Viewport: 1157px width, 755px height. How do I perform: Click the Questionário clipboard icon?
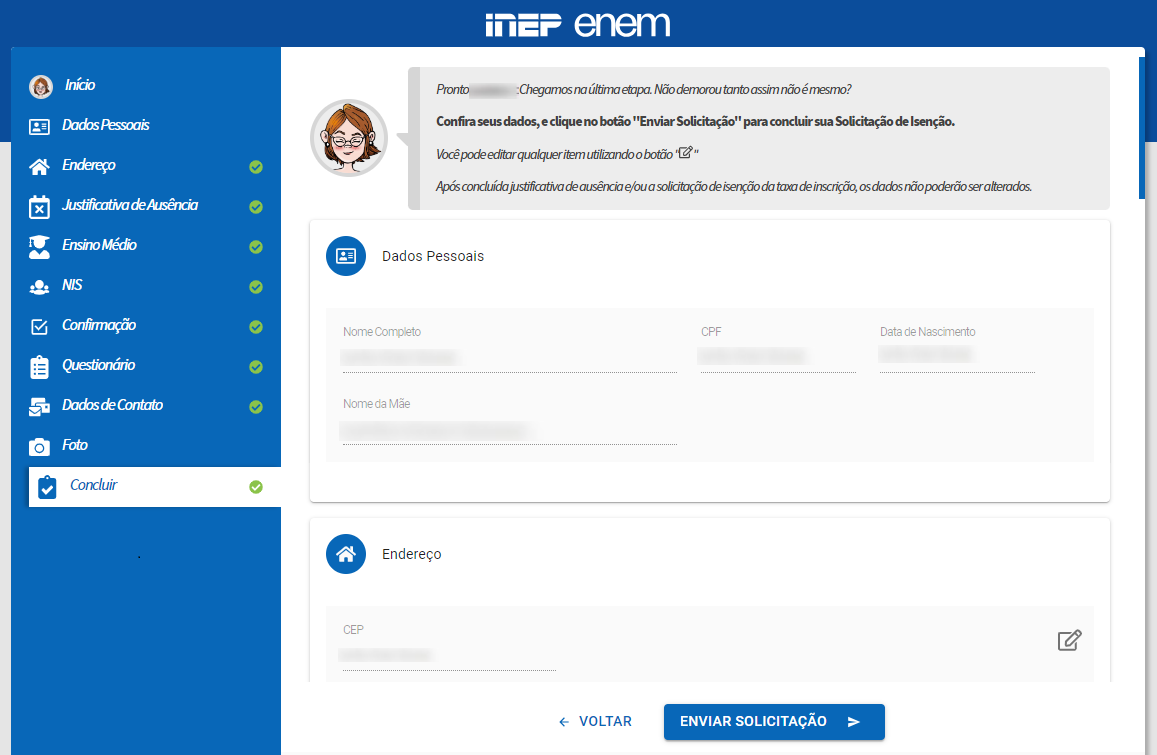(x=39, y=367)
